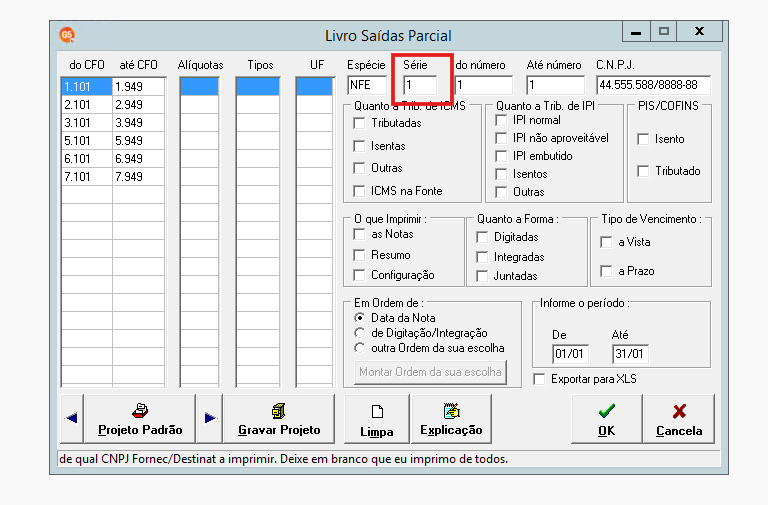Clear the form with Limpa
Image resolution: width=768 pixels, height=505 pixels.
(x=377, y=419)
